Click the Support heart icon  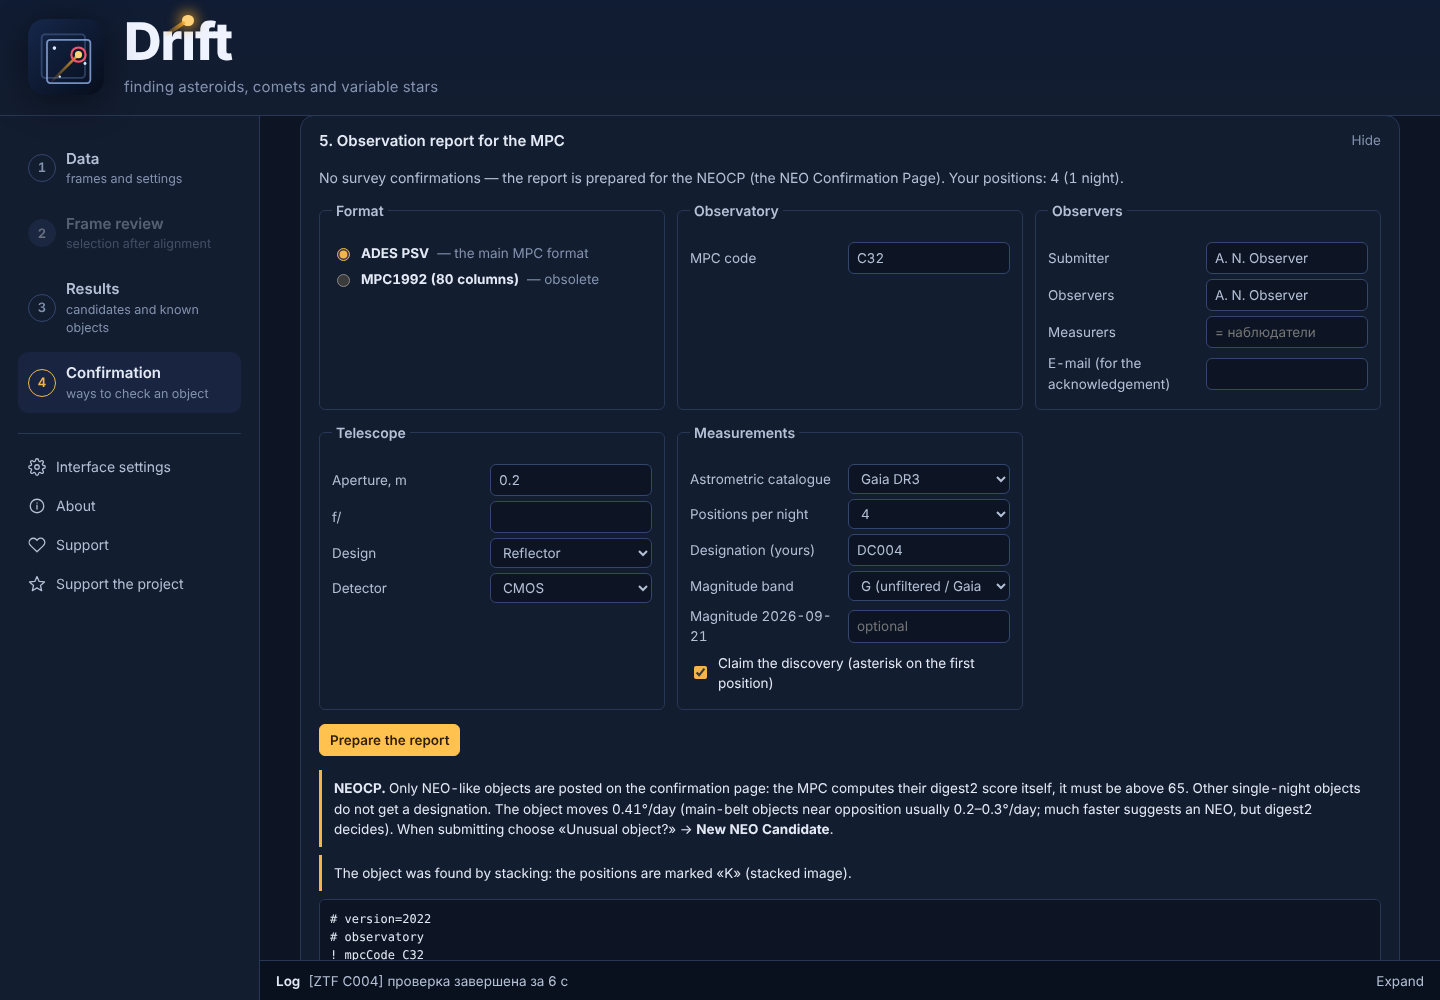pyautogui.click(x=37, y=545)
